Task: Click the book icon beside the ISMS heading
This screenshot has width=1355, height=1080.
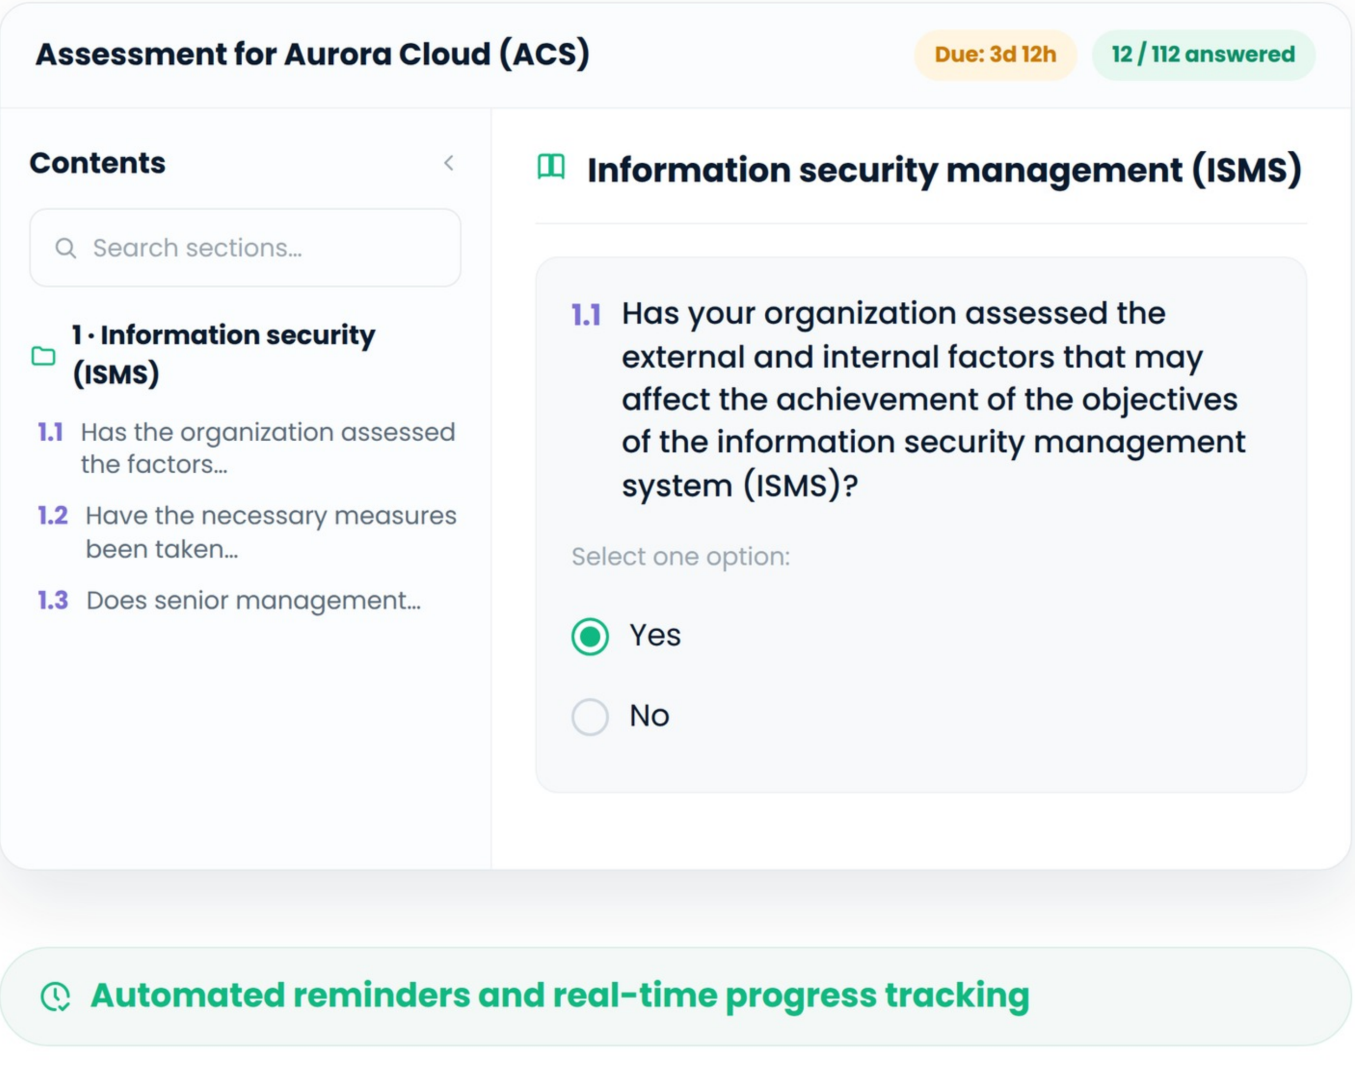Action: tap(551, 166)
